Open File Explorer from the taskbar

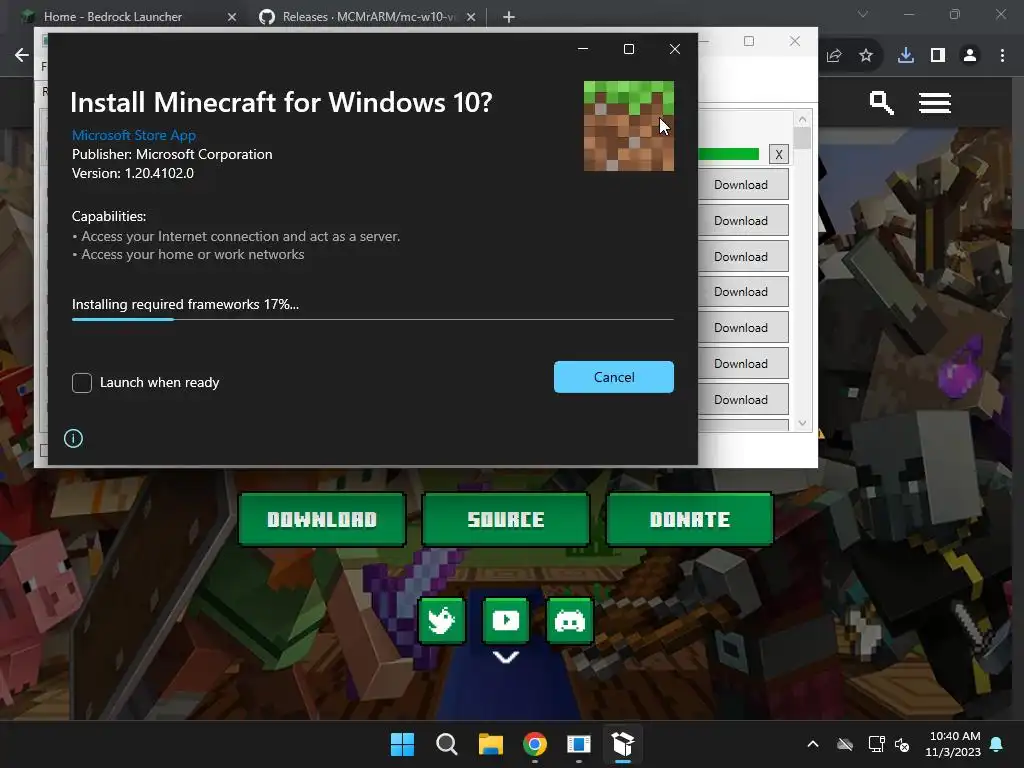[490, 744]
